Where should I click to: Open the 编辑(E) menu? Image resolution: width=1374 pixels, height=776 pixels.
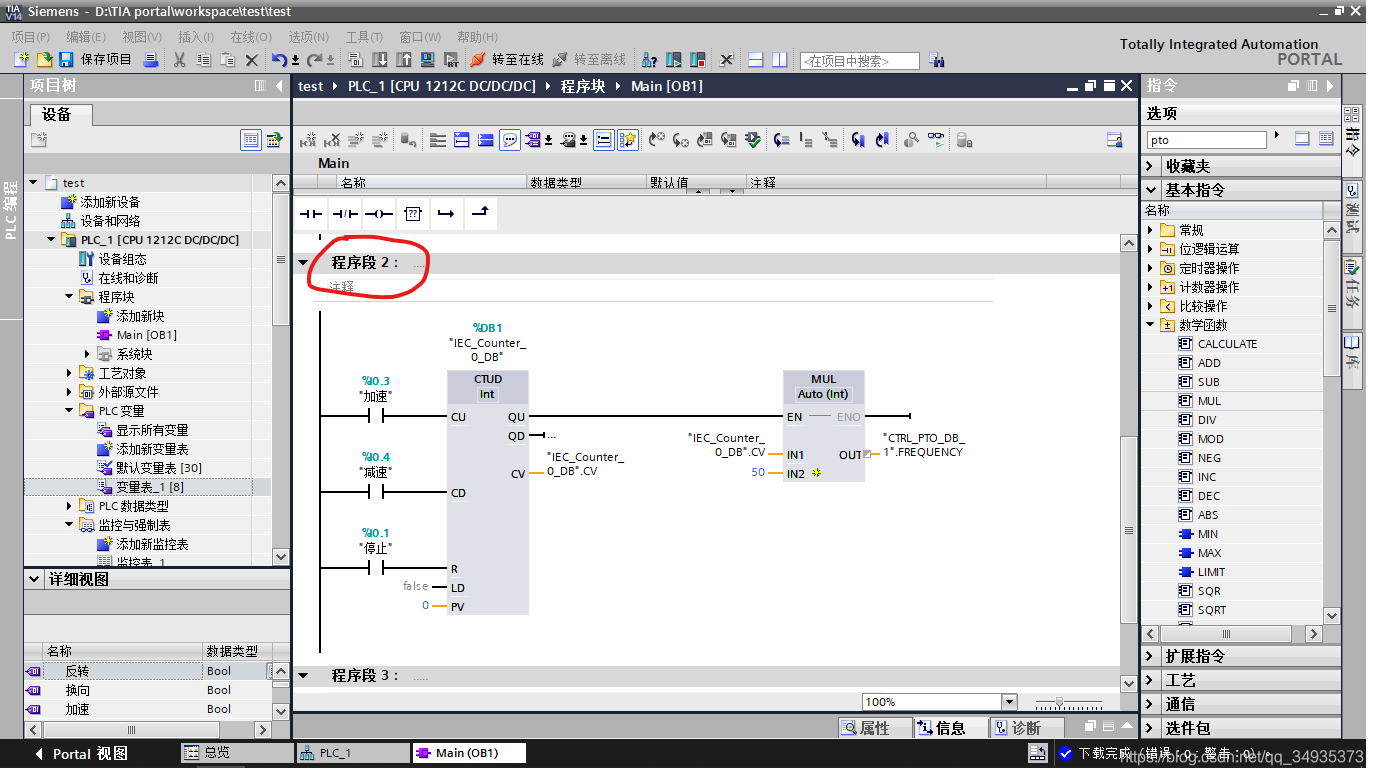click(86, 36)
